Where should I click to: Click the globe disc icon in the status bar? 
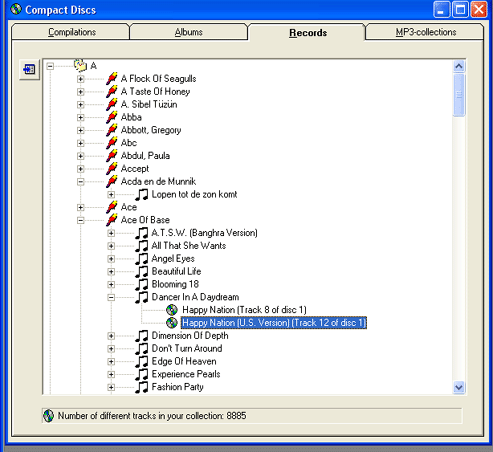click(48, 416)
